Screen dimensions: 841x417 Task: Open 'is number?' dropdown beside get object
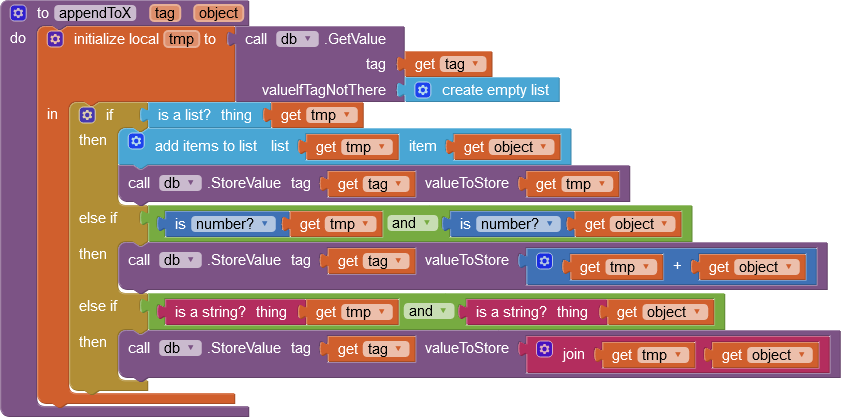518,224
